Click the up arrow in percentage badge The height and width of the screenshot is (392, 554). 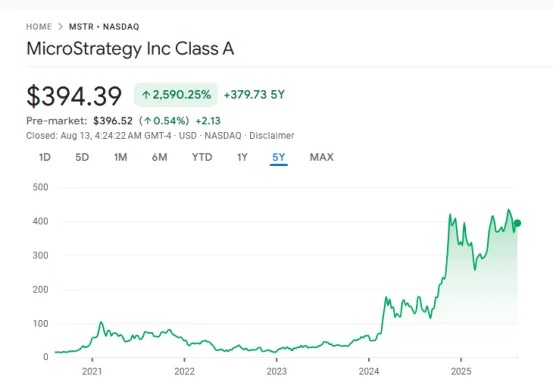point(146,95)
